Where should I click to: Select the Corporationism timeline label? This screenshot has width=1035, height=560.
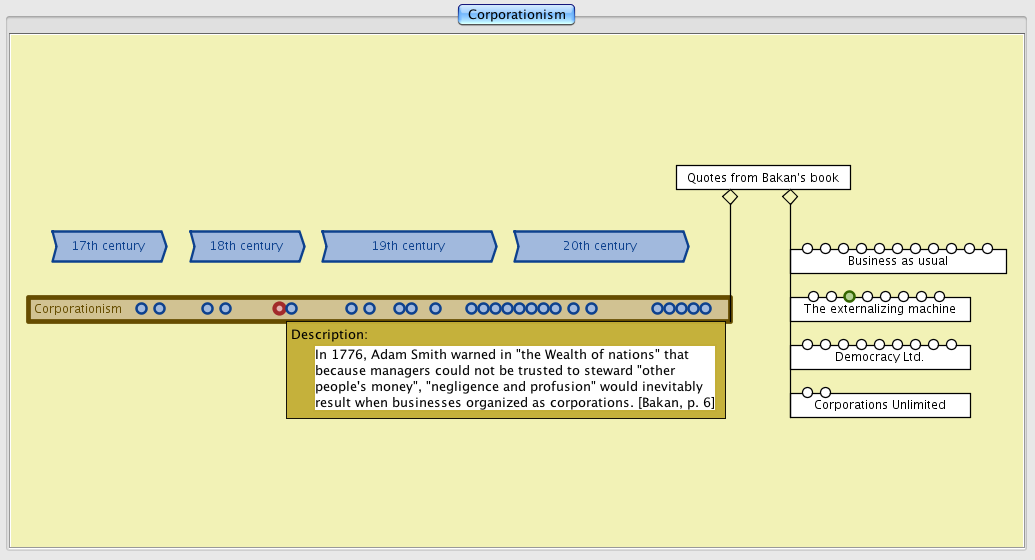click(78, 309)
